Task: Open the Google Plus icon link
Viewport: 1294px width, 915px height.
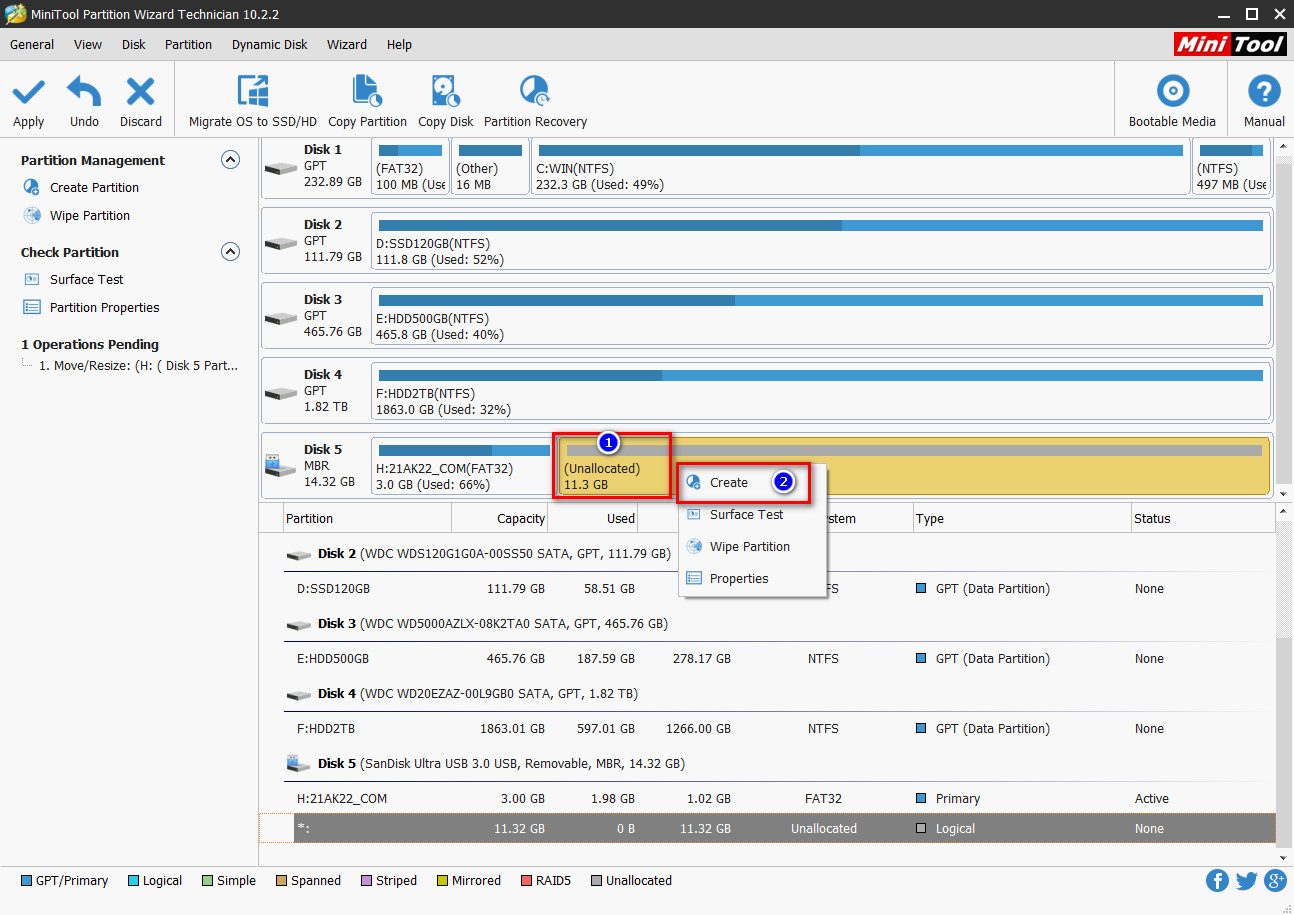Action: [1275, 881]
